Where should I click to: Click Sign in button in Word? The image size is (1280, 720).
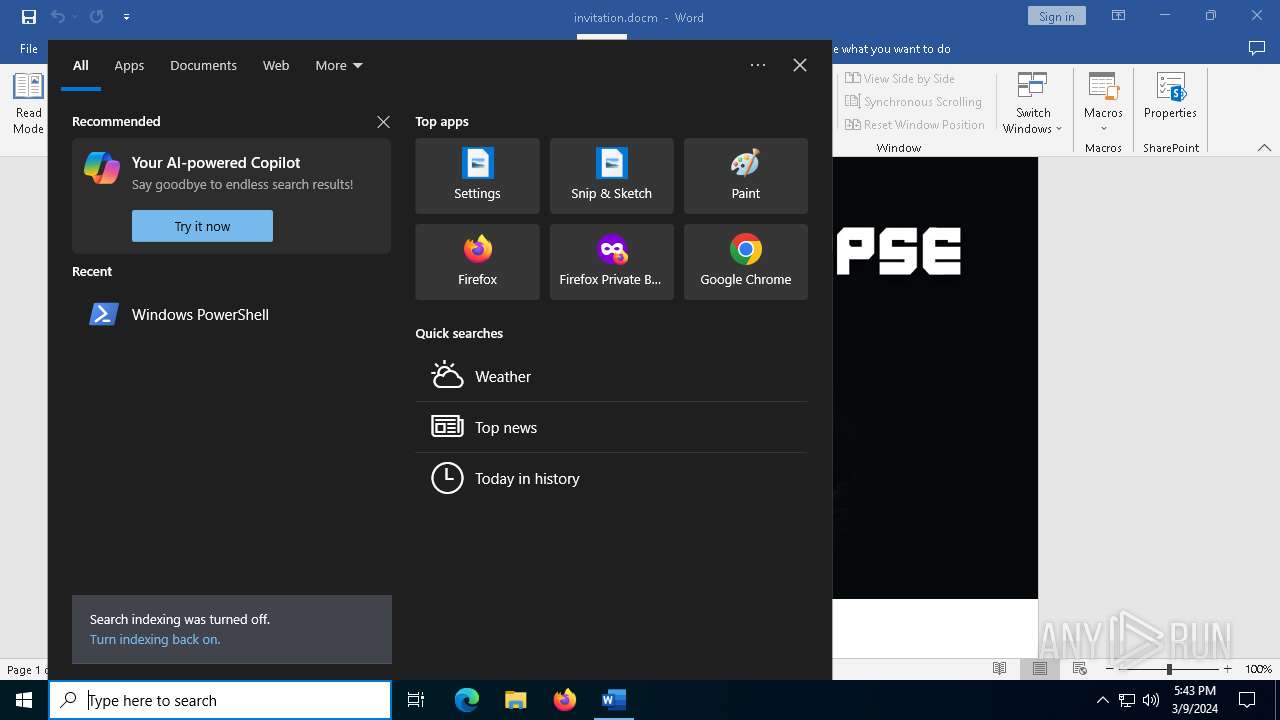tap(1056, 16)
